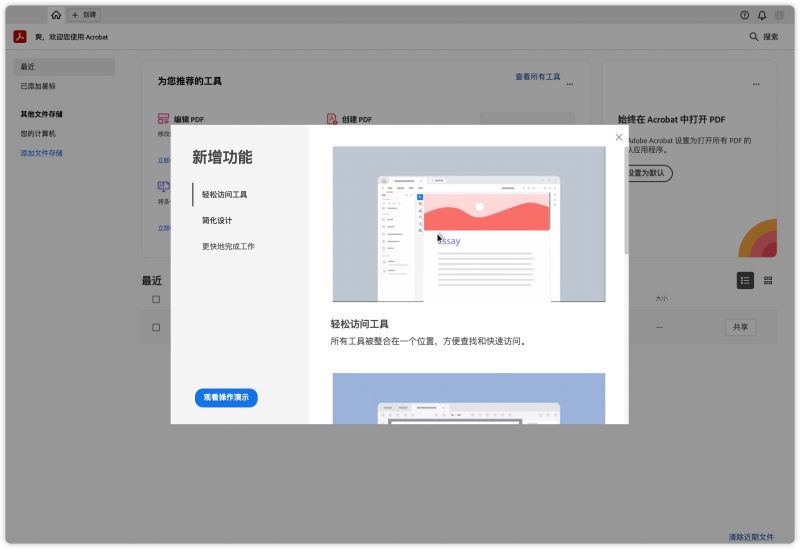The width and height of the screenshot is (800, 549).
Task: Toggle the select-all checkbox in the recent header
Action: (156, 300)
